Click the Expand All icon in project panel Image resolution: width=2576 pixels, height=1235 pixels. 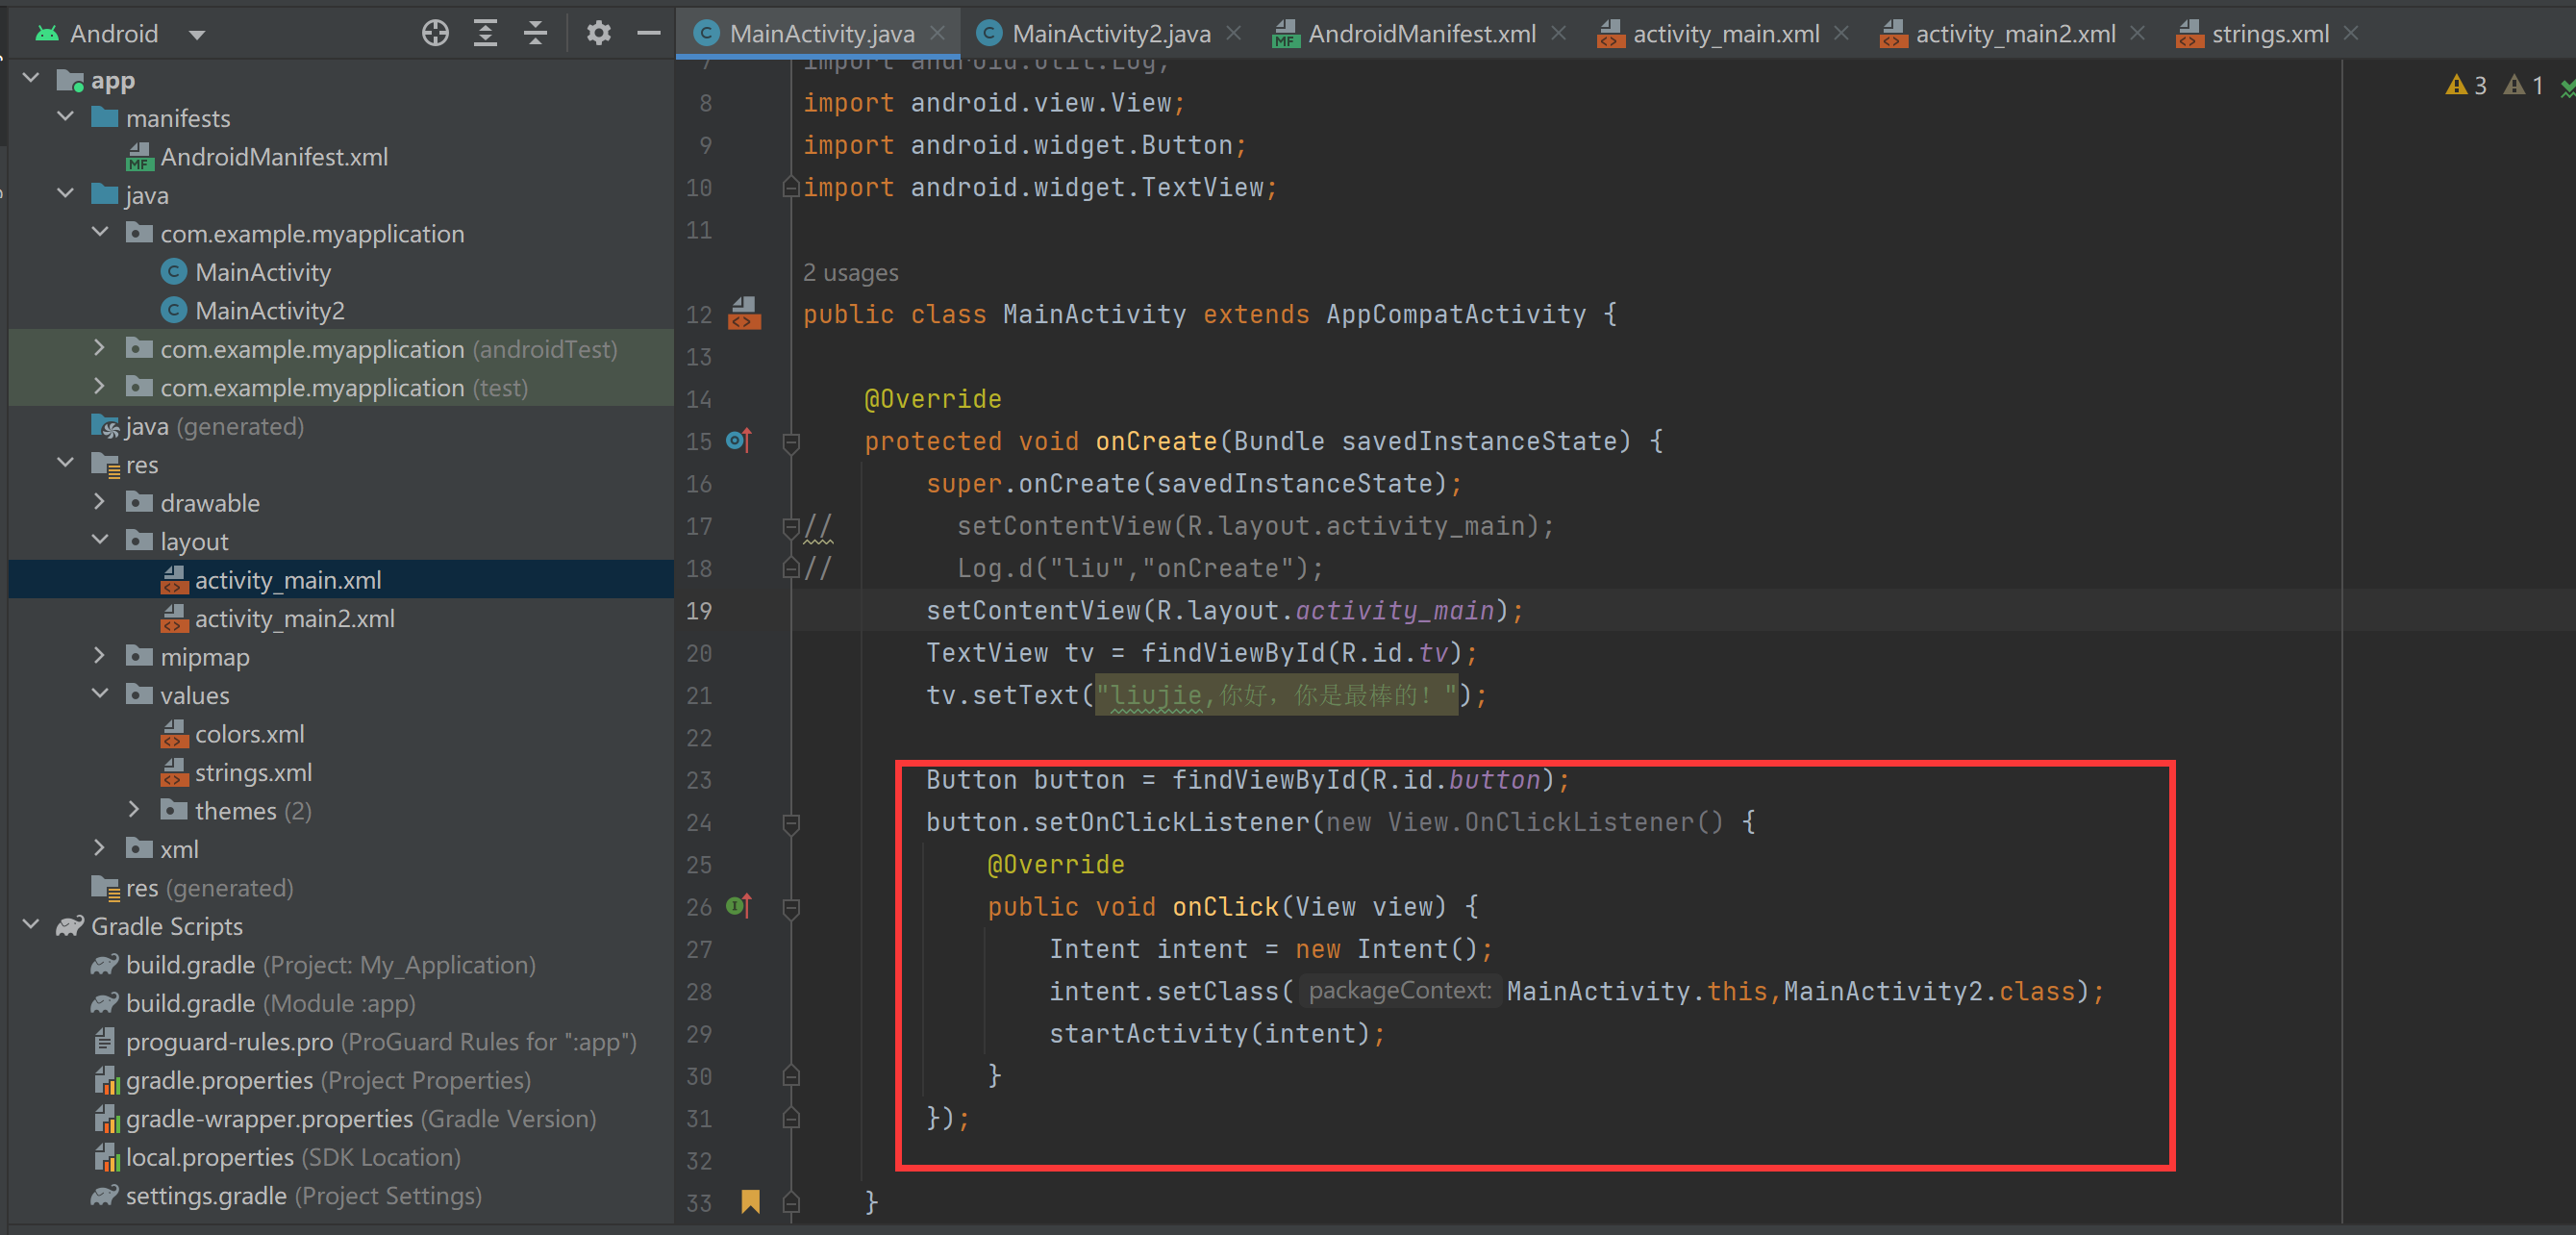(x=485, y=33)
